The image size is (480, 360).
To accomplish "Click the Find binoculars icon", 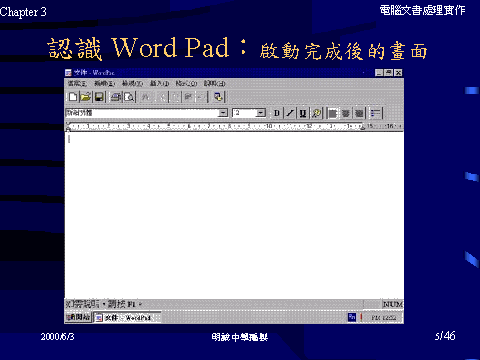I will (x=146, y=97).
